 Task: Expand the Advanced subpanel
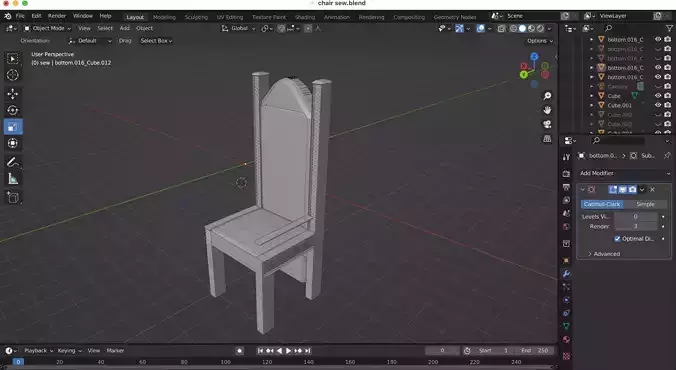pyautogui.click(x=604, y=254)
